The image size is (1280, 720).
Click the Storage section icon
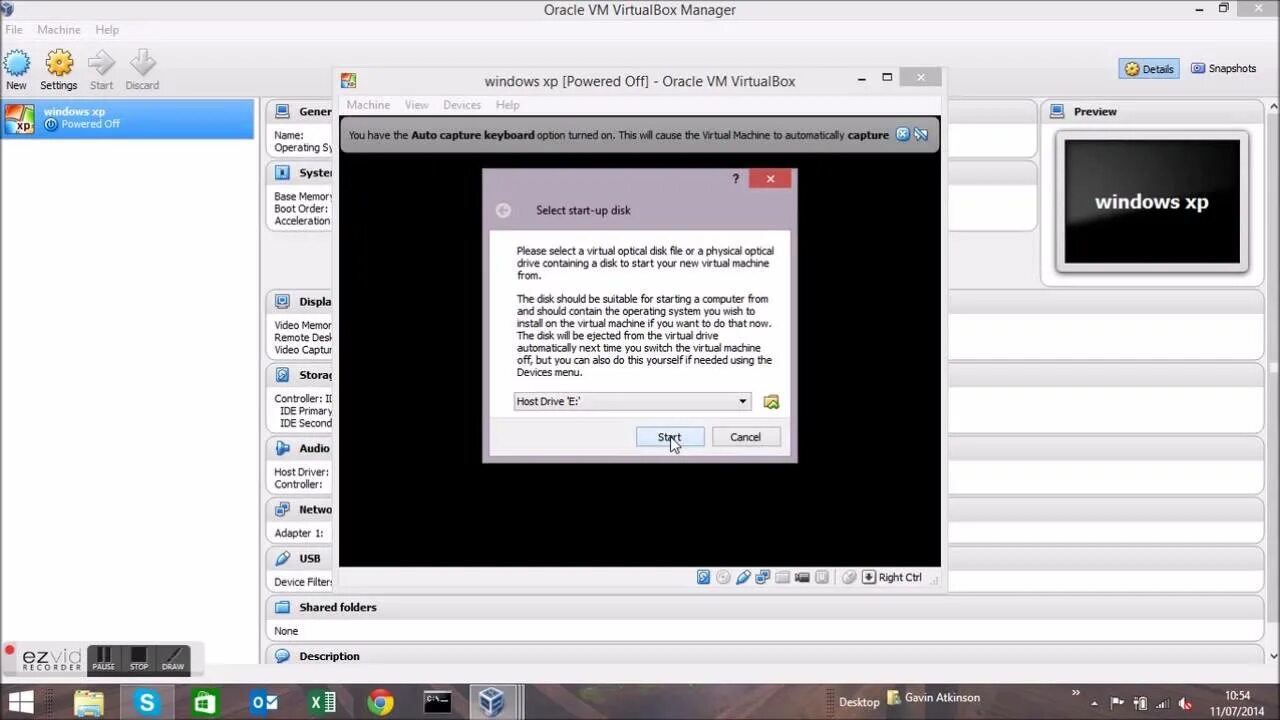pos(283,375)
